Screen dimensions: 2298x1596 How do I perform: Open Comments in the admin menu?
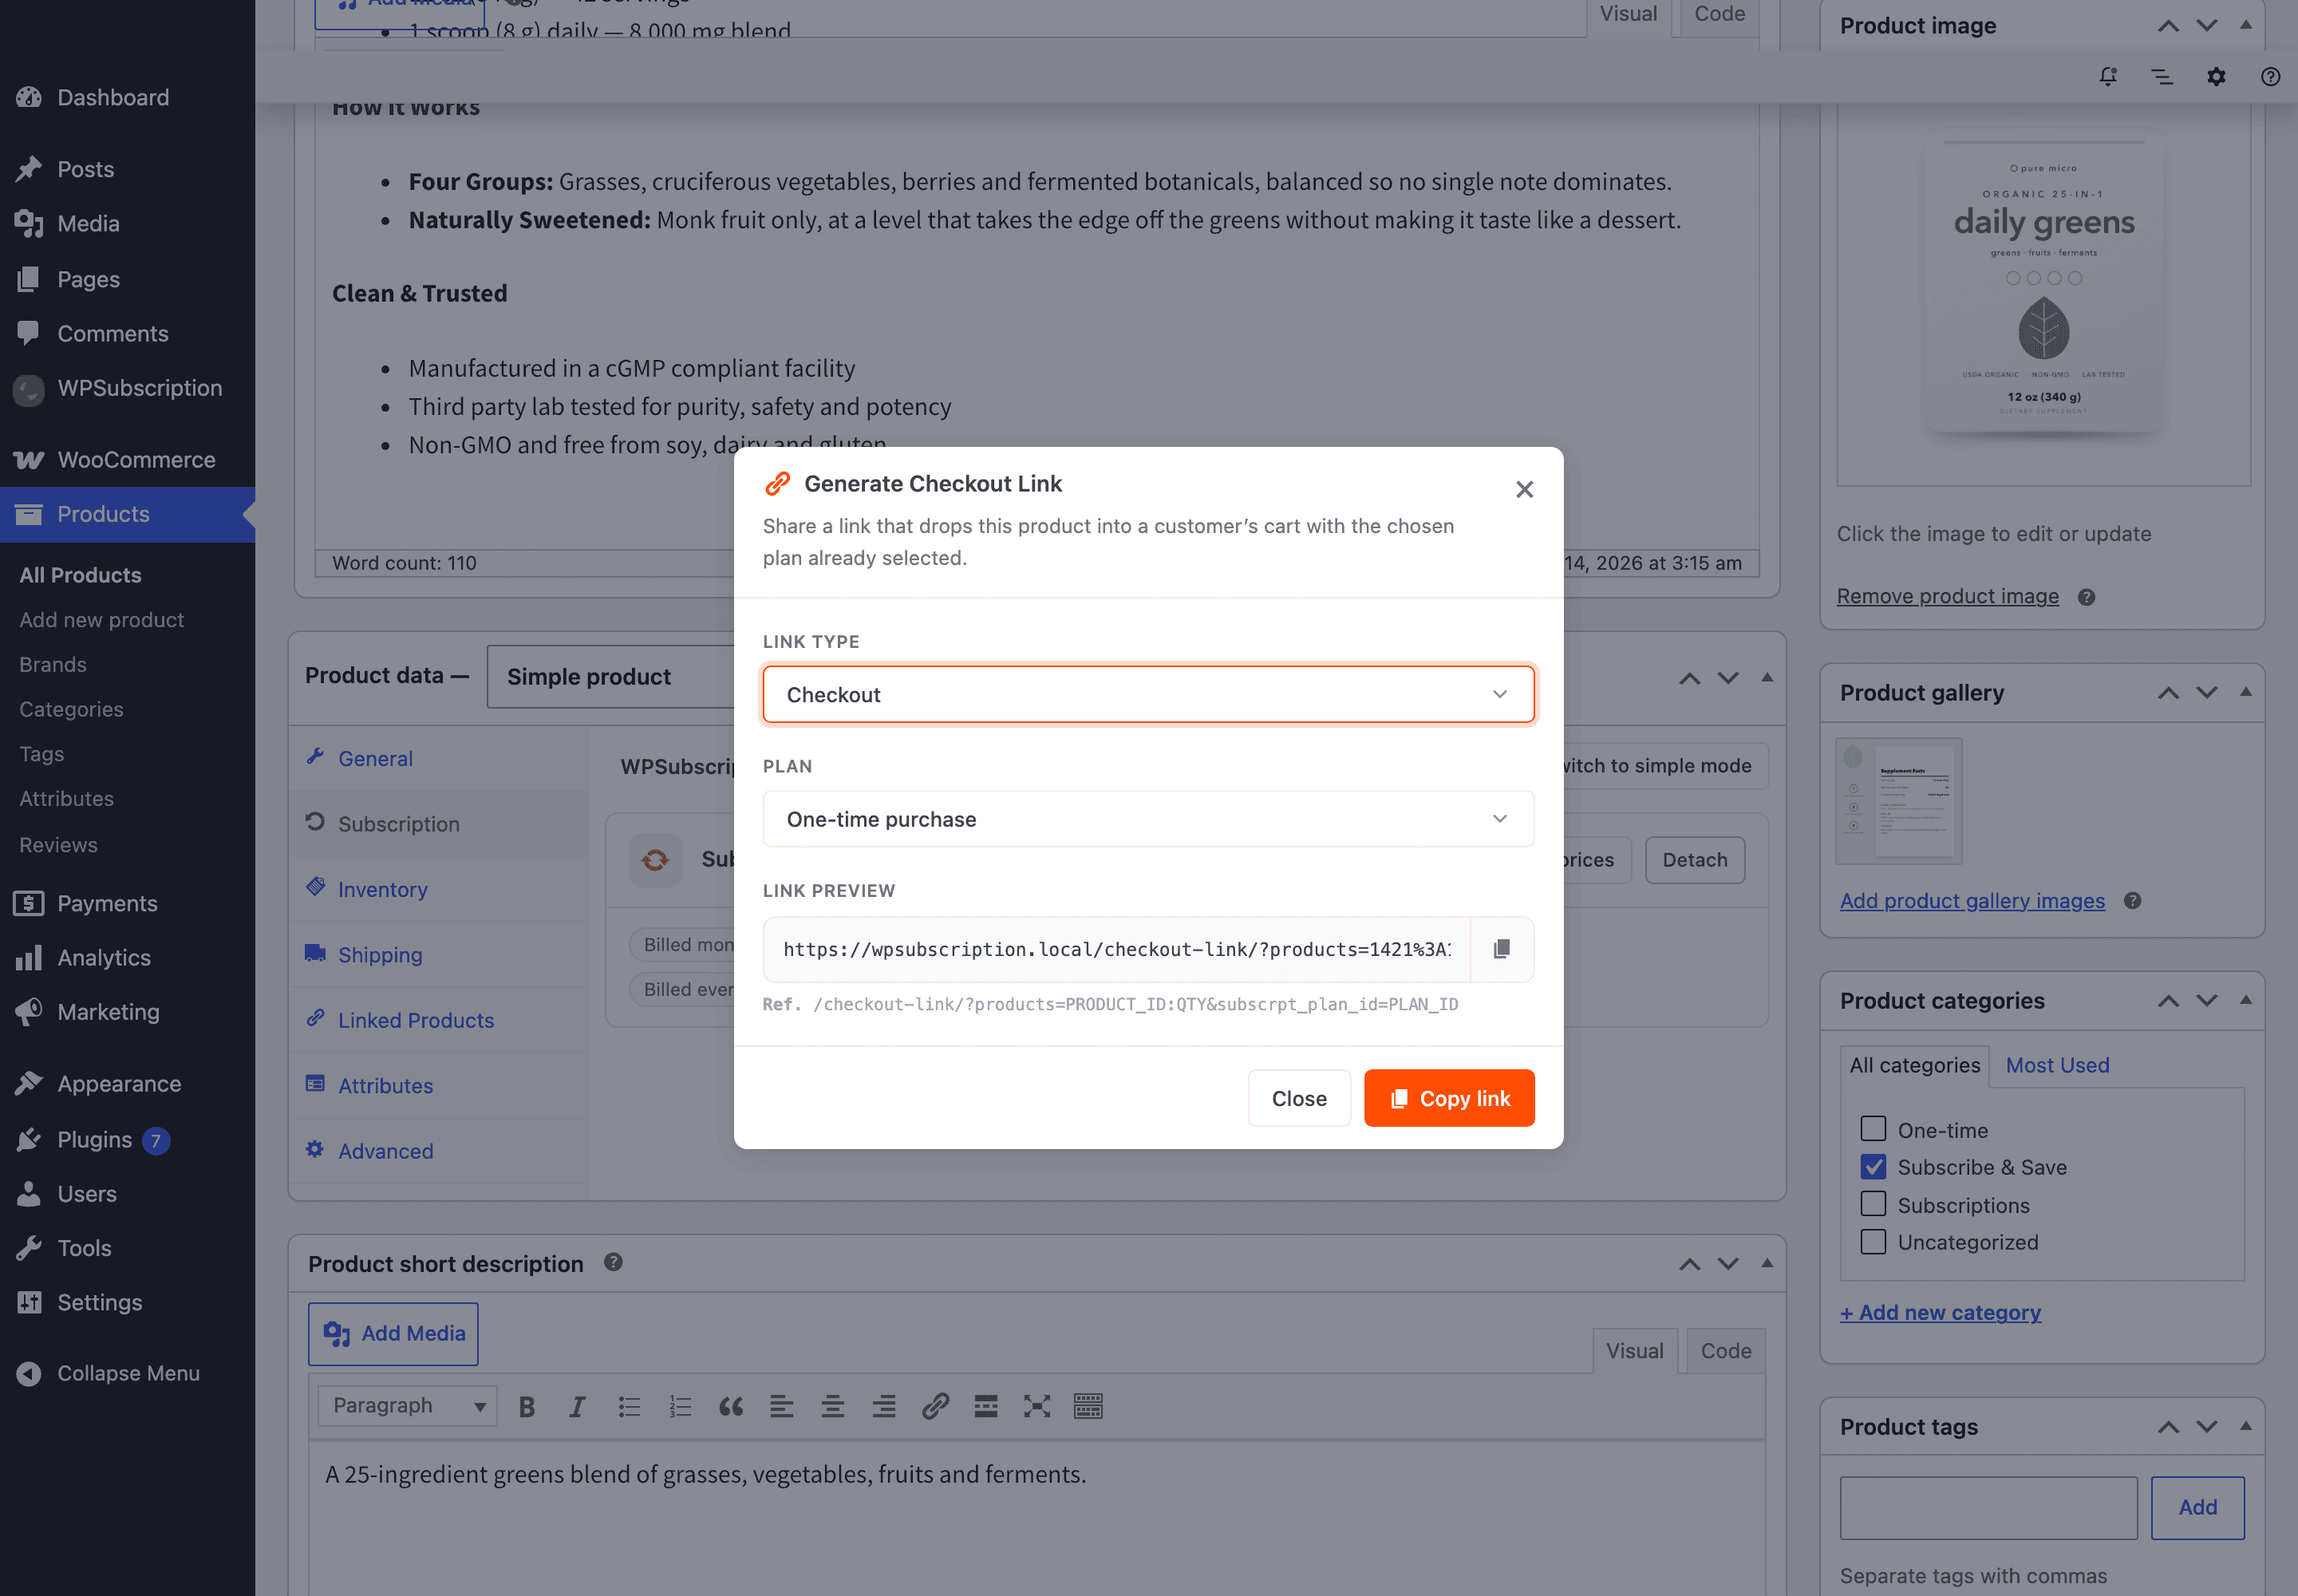pos(112,333)
